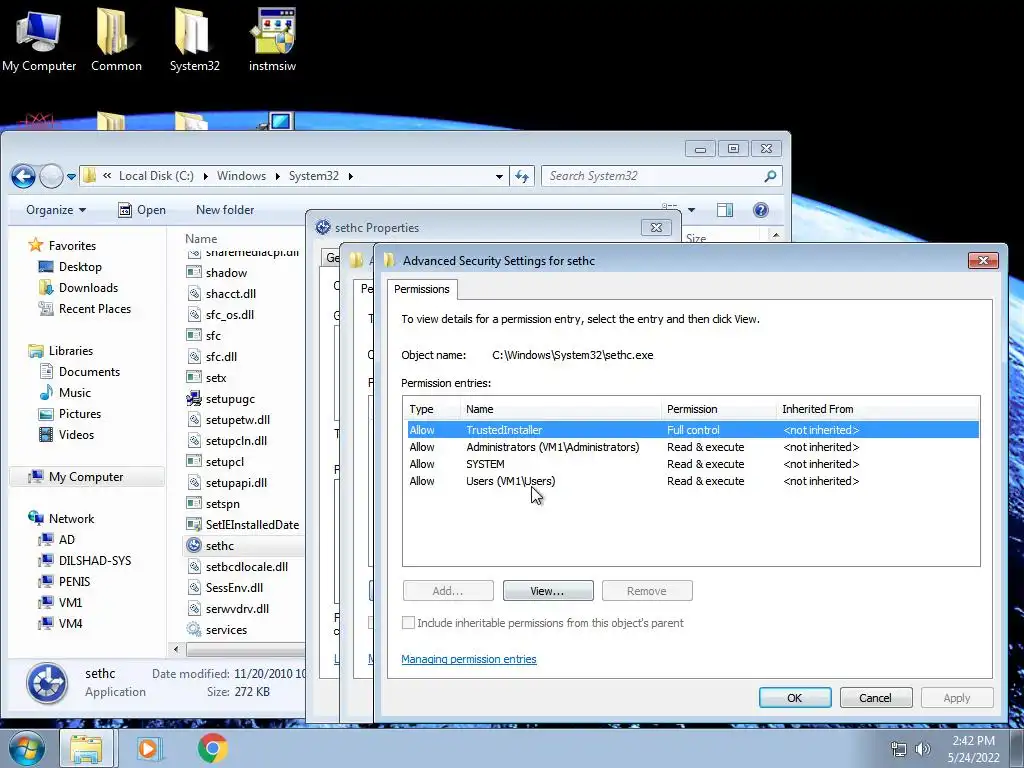Select the Permissions tab
The width and height of the screenshot is (1024, 768).
pos(422,289)
